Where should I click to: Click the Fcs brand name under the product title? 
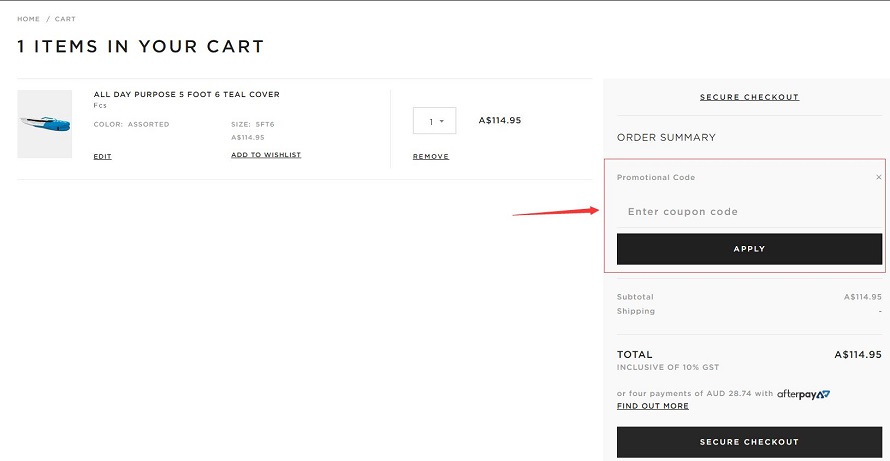click(x=100, y=106)
